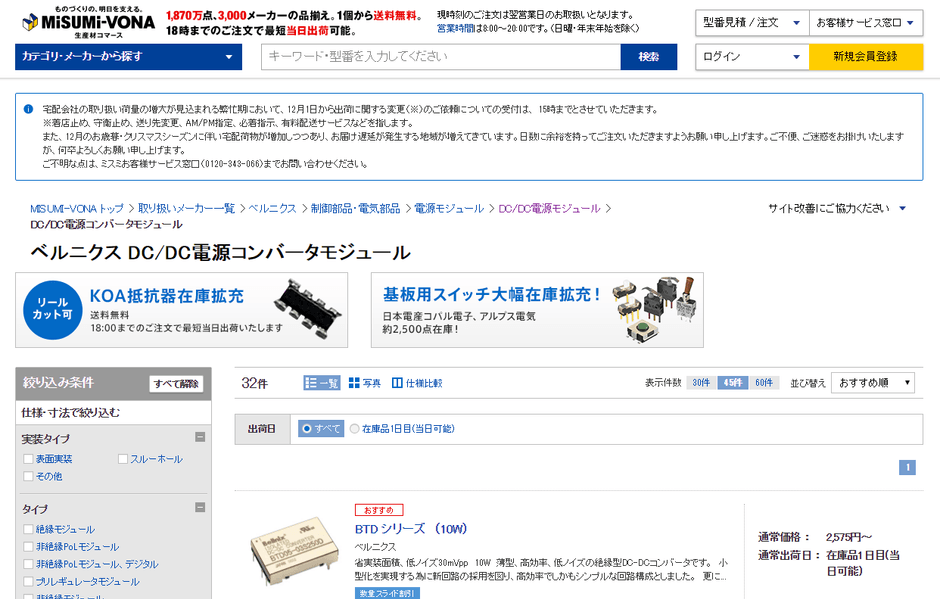
Task: Expand サイト改善にご協力ください dropdown
Action: pyautogui.click(x=837, y=208)
